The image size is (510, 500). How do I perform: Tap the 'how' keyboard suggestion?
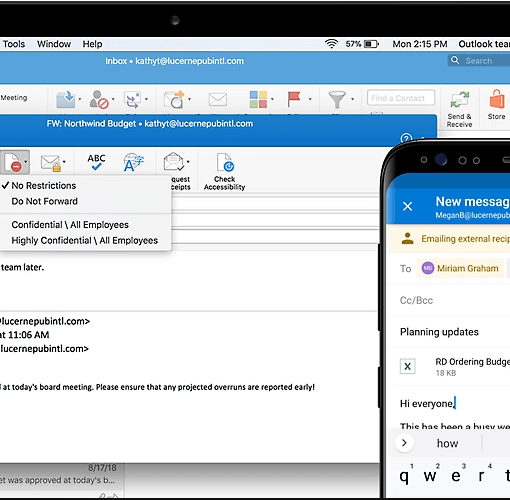pyautogui.click(x=447, y=443)
